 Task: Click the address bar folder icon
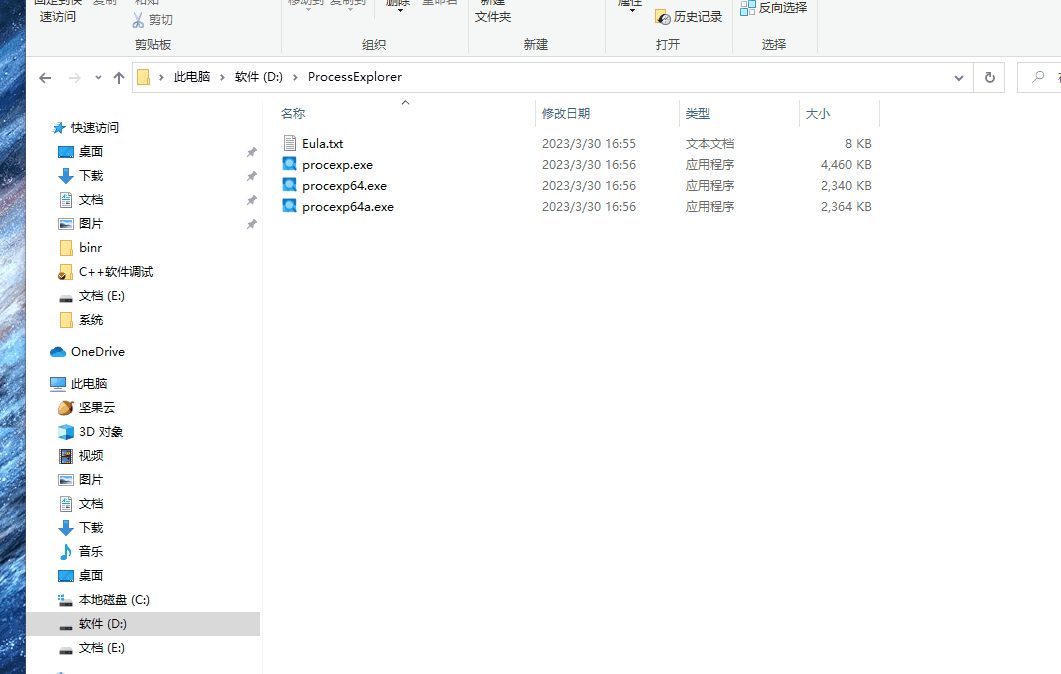(x=143, y=77)
